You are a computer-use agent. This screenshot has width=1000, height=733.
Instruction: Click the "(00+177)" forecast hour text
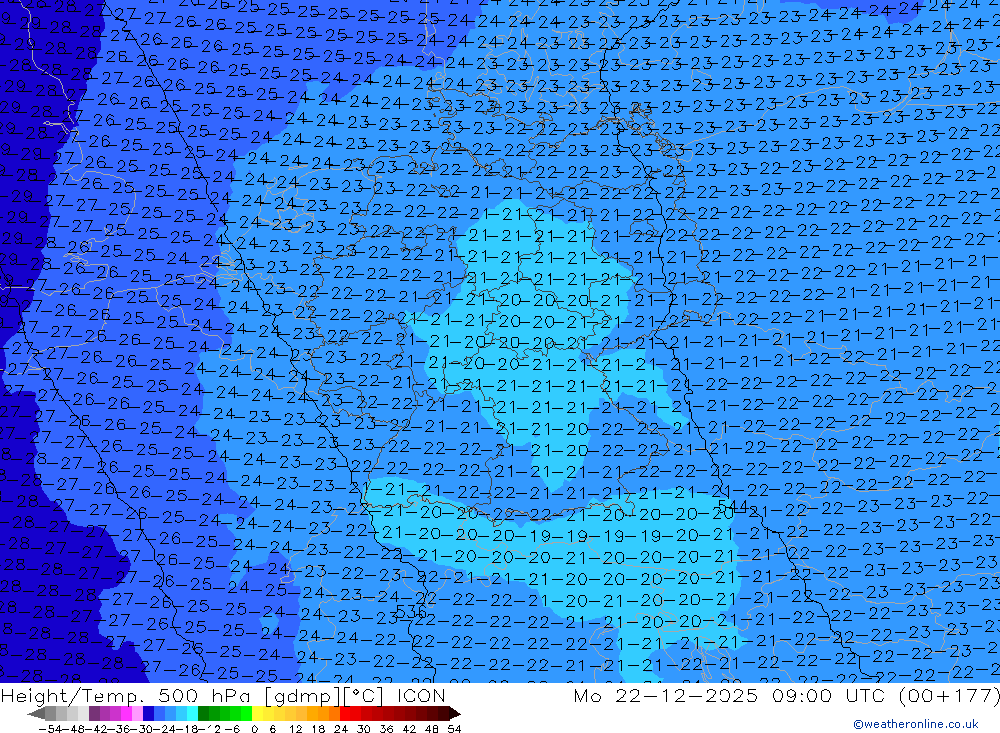coord(948,695)
